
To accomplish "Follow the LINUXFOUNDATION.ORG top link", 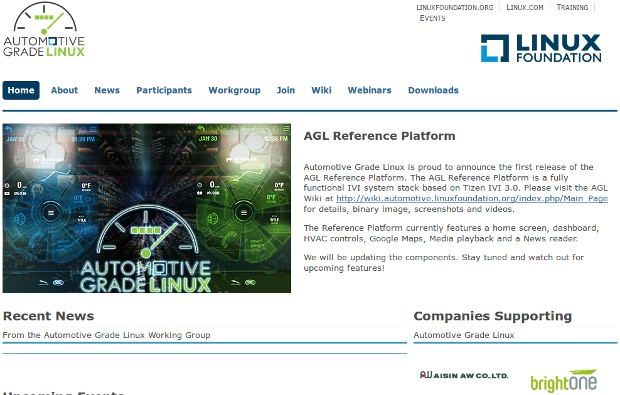I will tap(455, 8).
